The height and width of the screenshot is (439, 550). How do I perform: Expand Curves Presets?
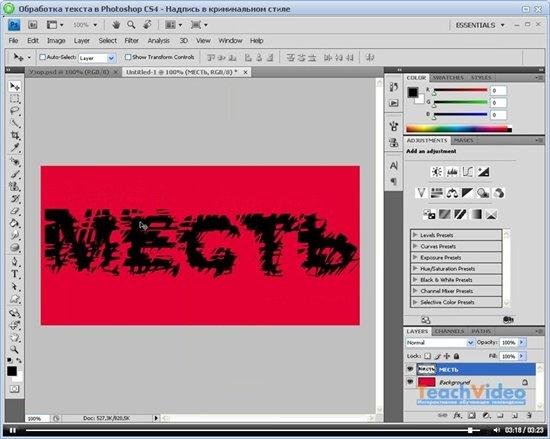[x=415, y=246]
